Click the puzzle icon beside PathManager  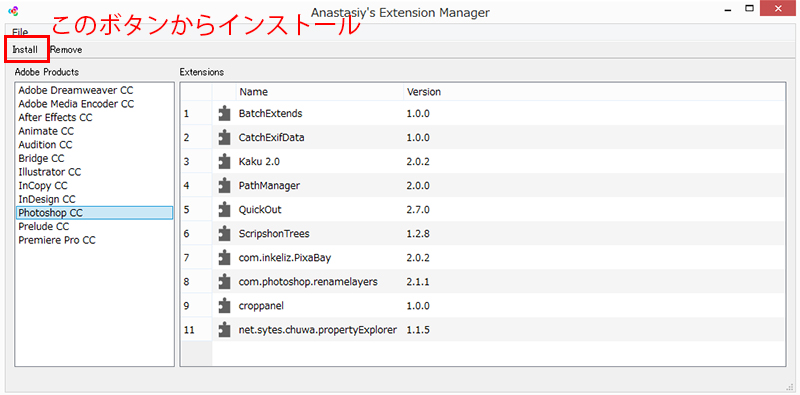point(224,186)
